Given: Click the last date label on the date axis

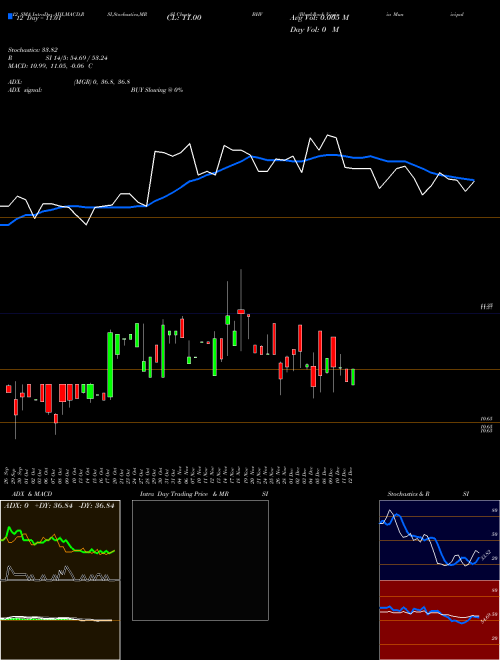Looking at the screenshot, I should (351, 476).
